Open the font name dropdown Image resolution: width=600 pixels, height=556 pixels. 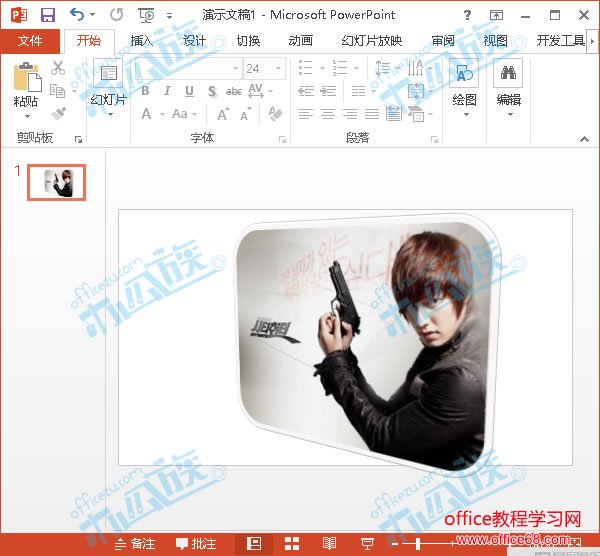(236, 68)
